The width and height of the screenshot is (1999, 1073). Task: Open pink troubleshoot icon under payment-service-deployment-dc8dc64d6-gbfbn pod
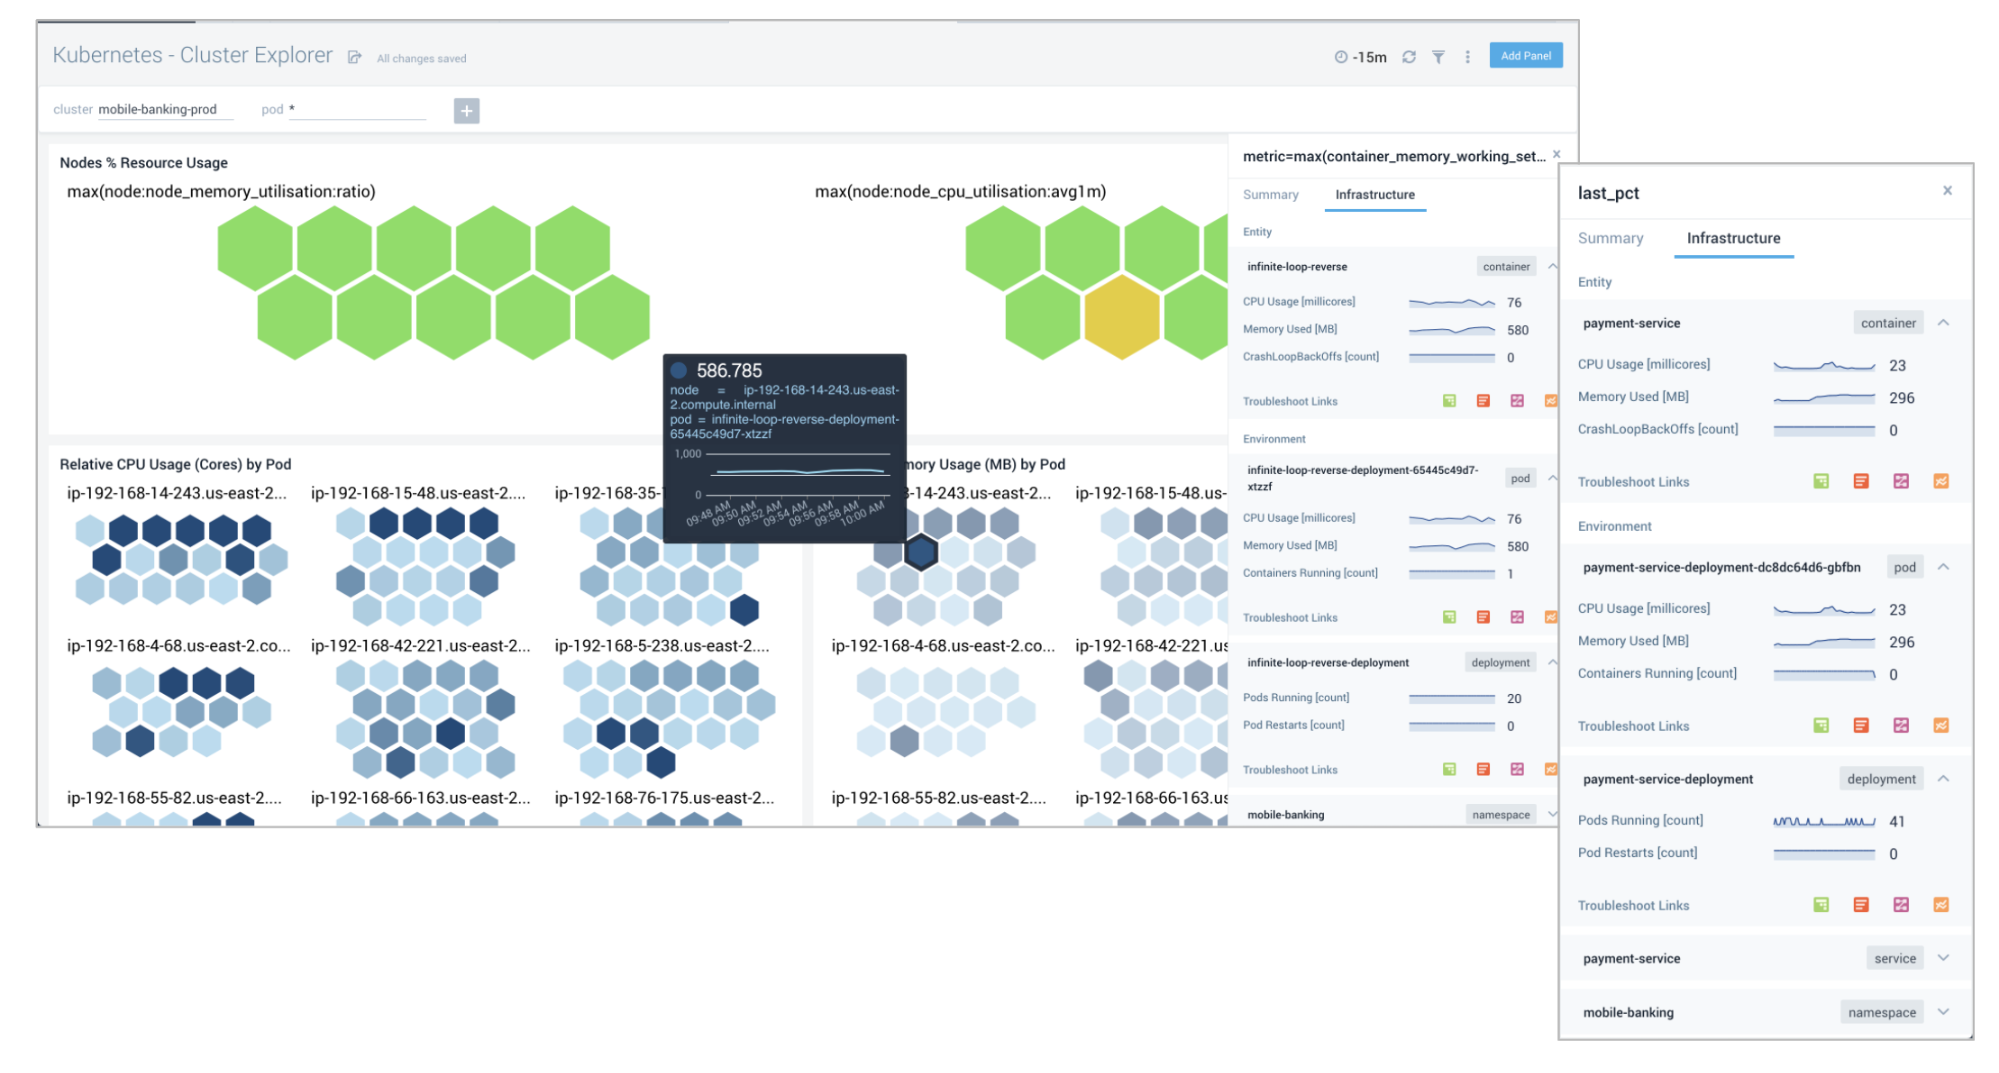(1900, 725)
